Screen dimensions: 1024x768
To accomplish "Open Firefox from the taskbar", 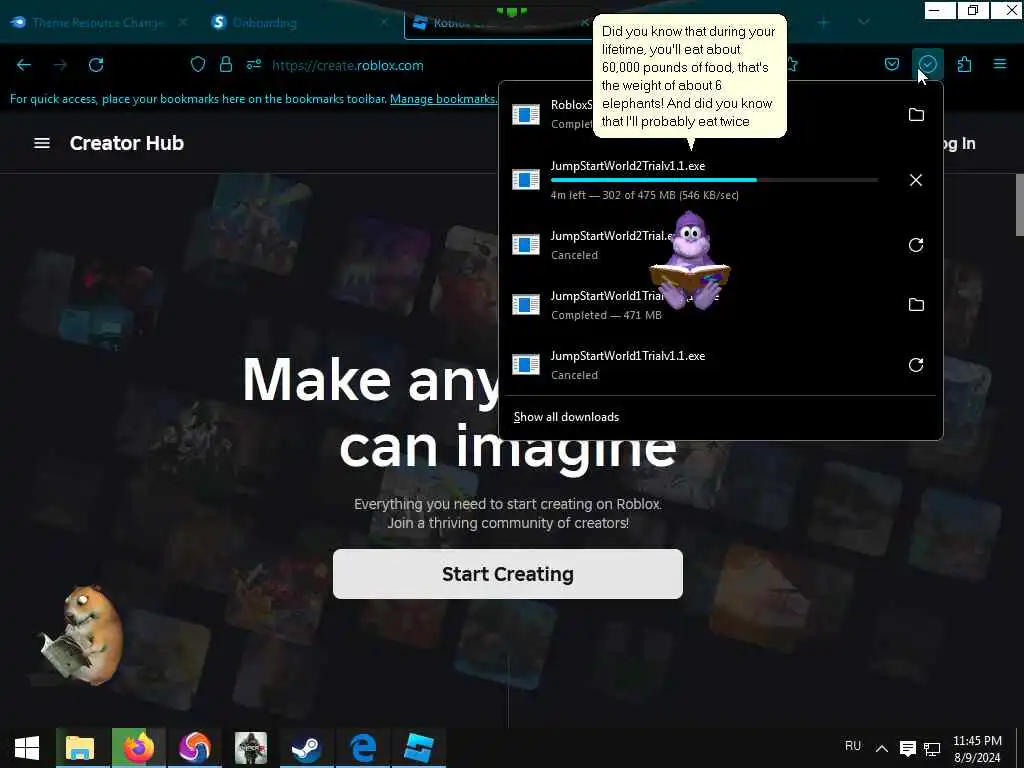I will [138, 748].
